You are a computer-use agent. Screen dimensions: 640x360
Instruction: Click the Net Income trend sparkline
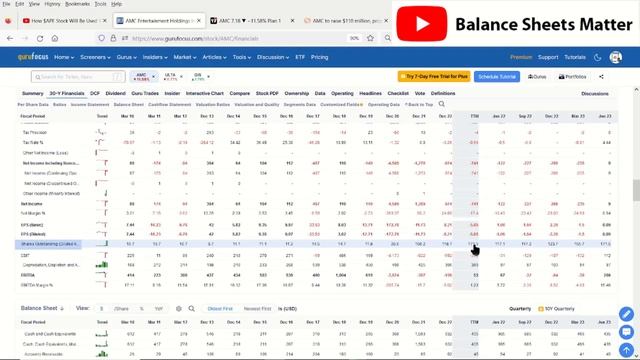tap(102, 203)
